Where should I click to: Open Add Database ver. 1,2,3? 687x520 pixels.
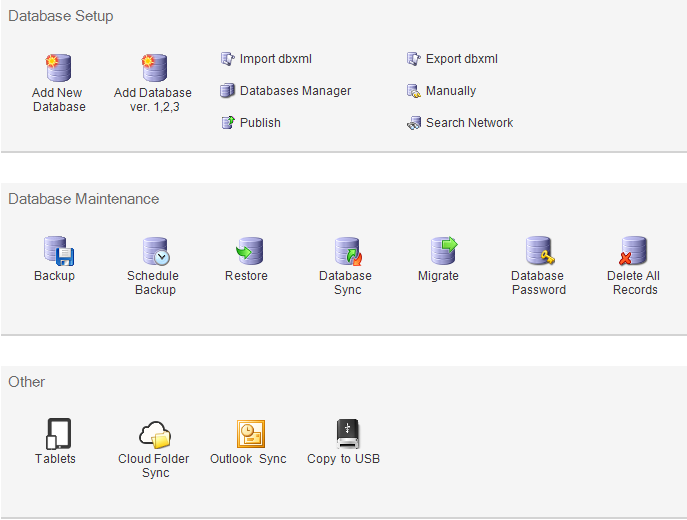coord(153,68)
